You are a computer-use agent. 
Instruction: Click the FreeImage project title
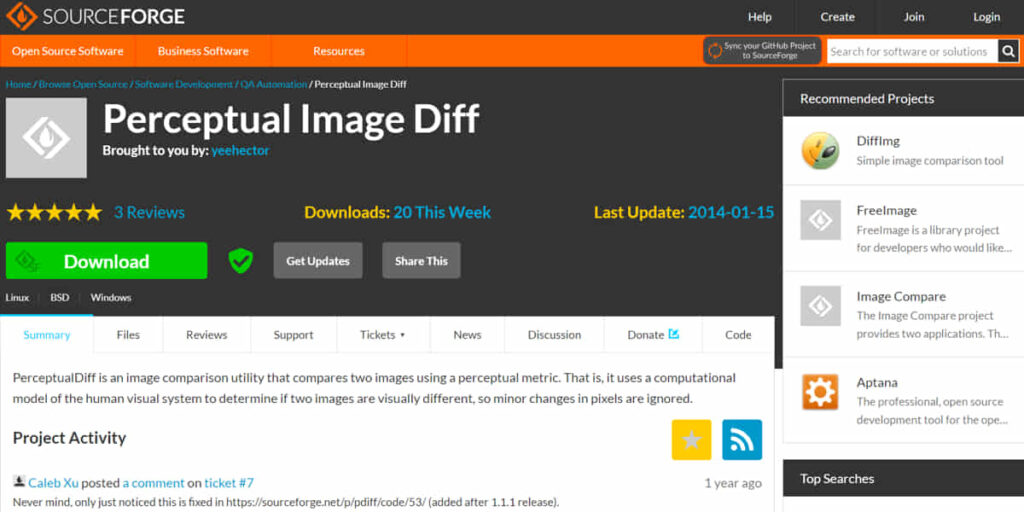point(887,210)
